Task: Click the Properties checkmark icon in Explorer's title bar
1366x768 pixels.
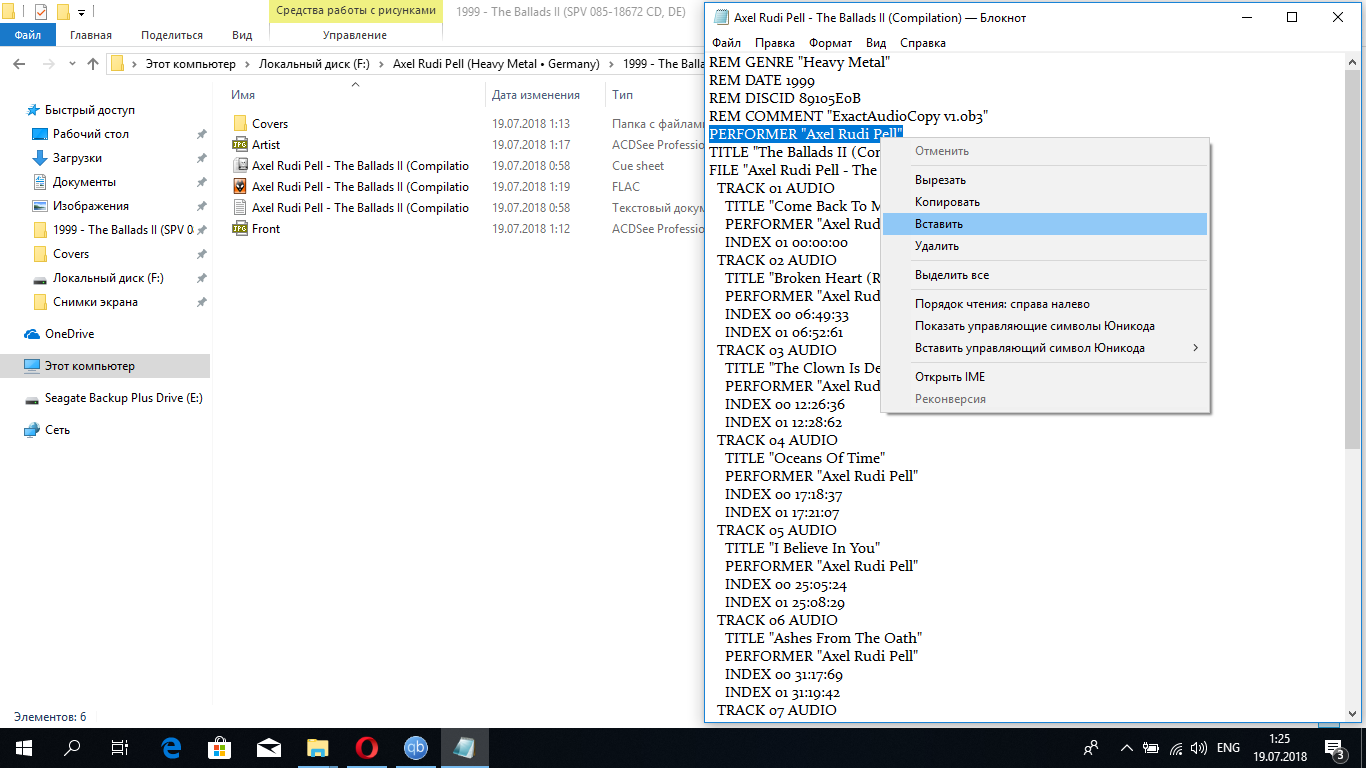Action: click(41, 12)
